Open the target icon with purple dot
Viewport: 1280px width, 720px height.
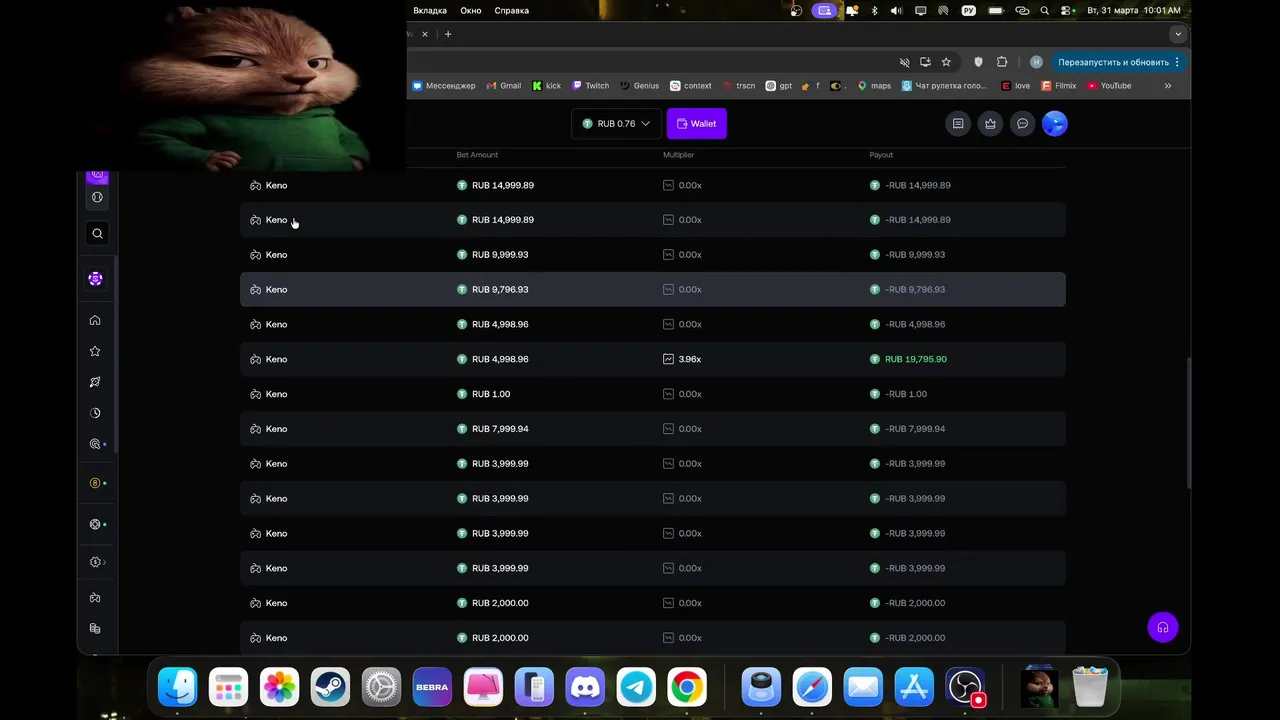point(97,444)
